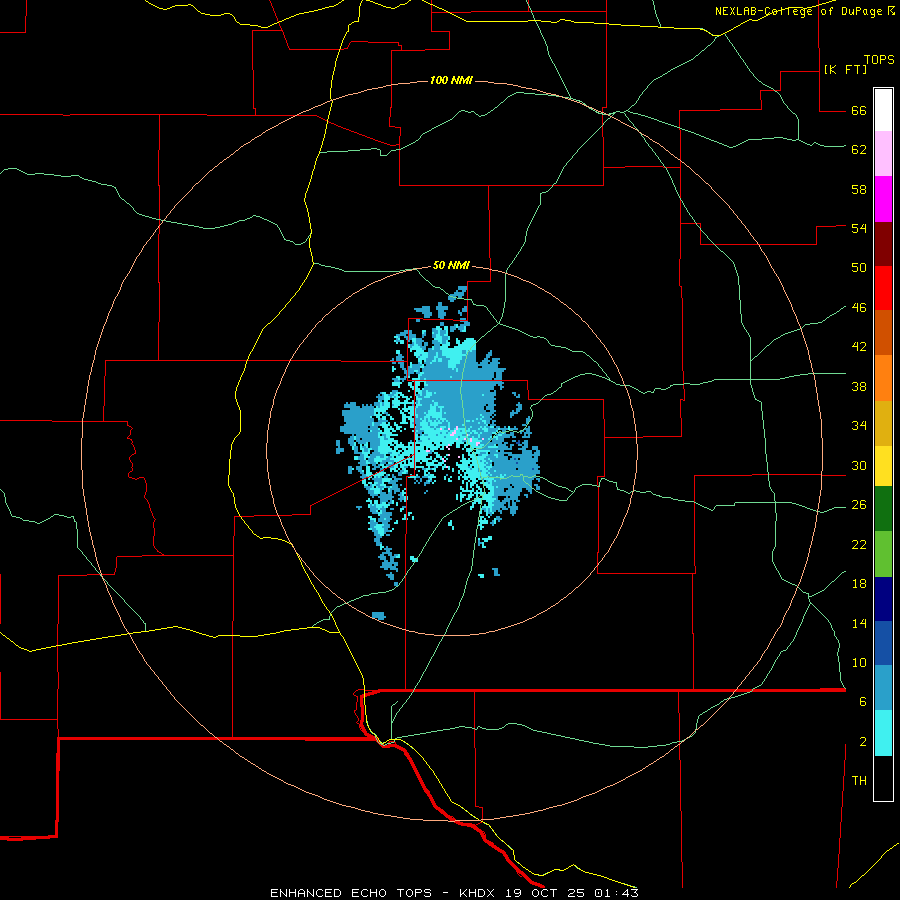This screenshot has width=900, height=900.
Task: Click the navy blue legend swatch
Action: click(x=883, y=599)
